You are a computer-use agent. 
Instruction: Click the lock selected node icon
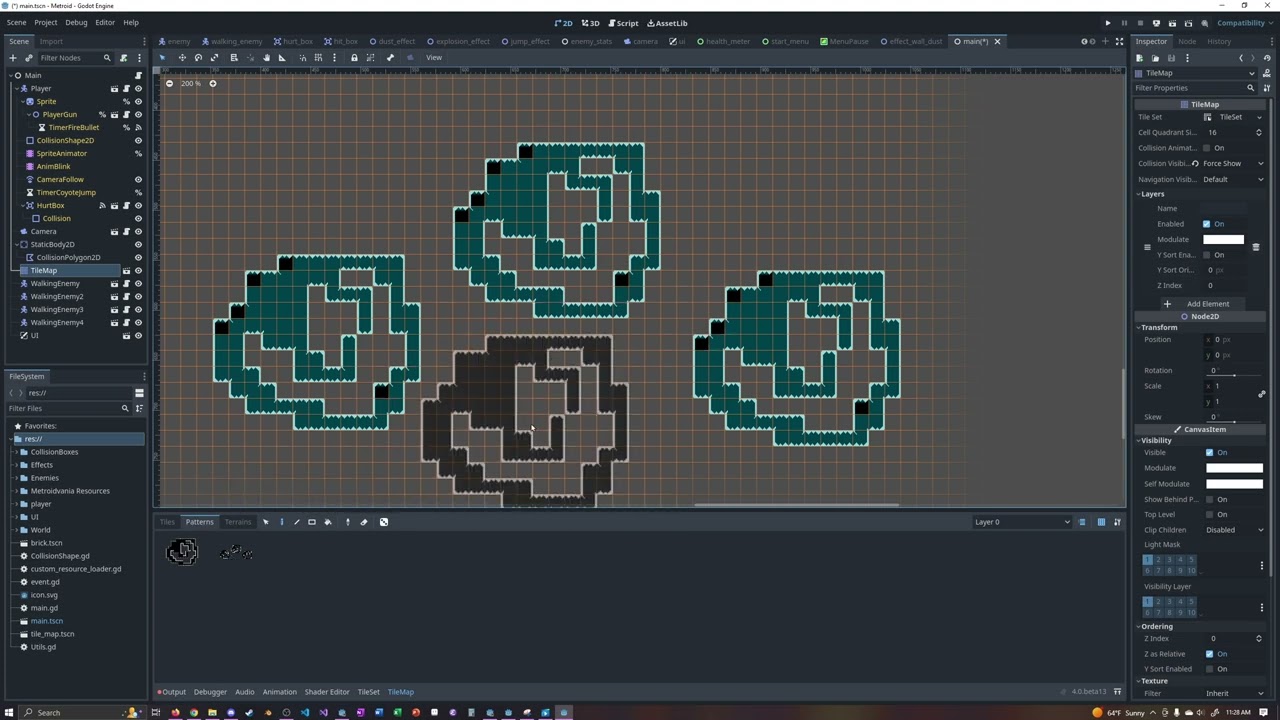354,57
